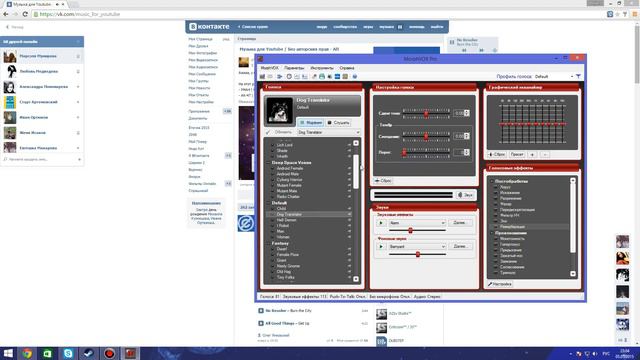The image size is (640, 360).
Task: Click the voice list scroll-down arrow
Action: click(356, 279)
